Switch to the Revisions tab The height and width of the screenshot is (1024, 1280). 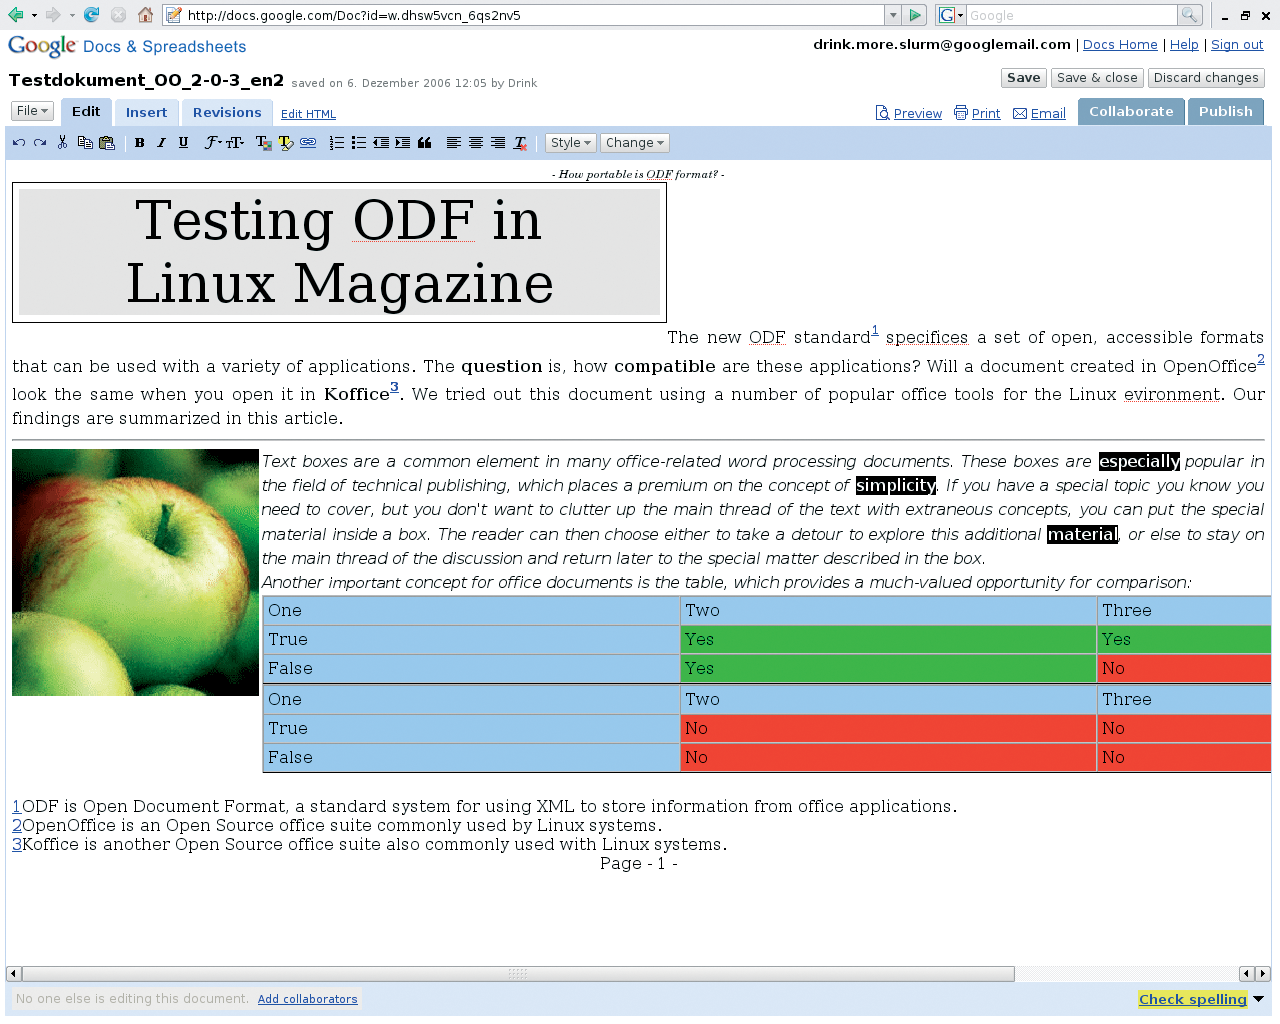click(227, 113)
